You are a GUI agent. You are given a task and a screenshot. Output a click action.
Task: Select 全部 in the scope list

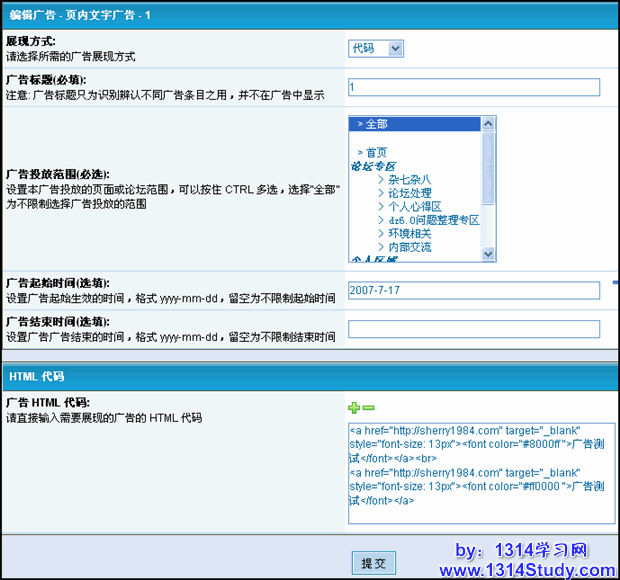point(375,124)
